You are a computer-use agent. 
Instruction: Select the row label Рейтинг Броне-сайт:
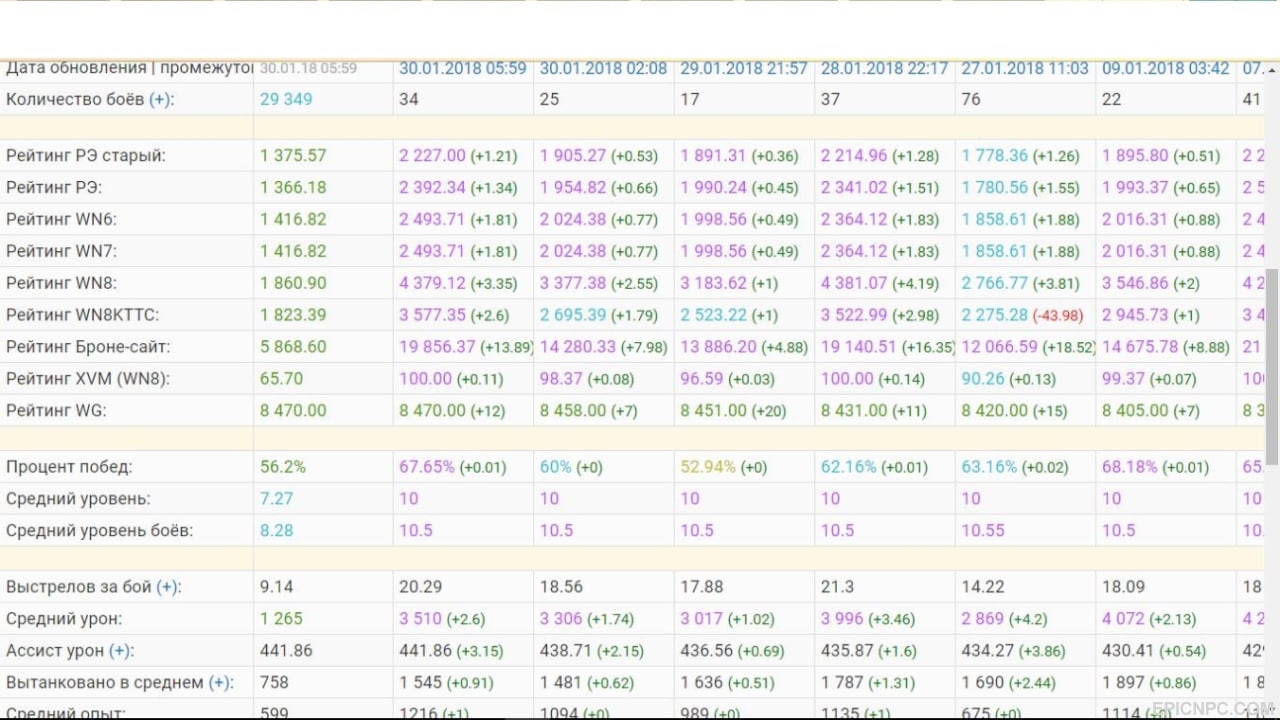(88, 347)
